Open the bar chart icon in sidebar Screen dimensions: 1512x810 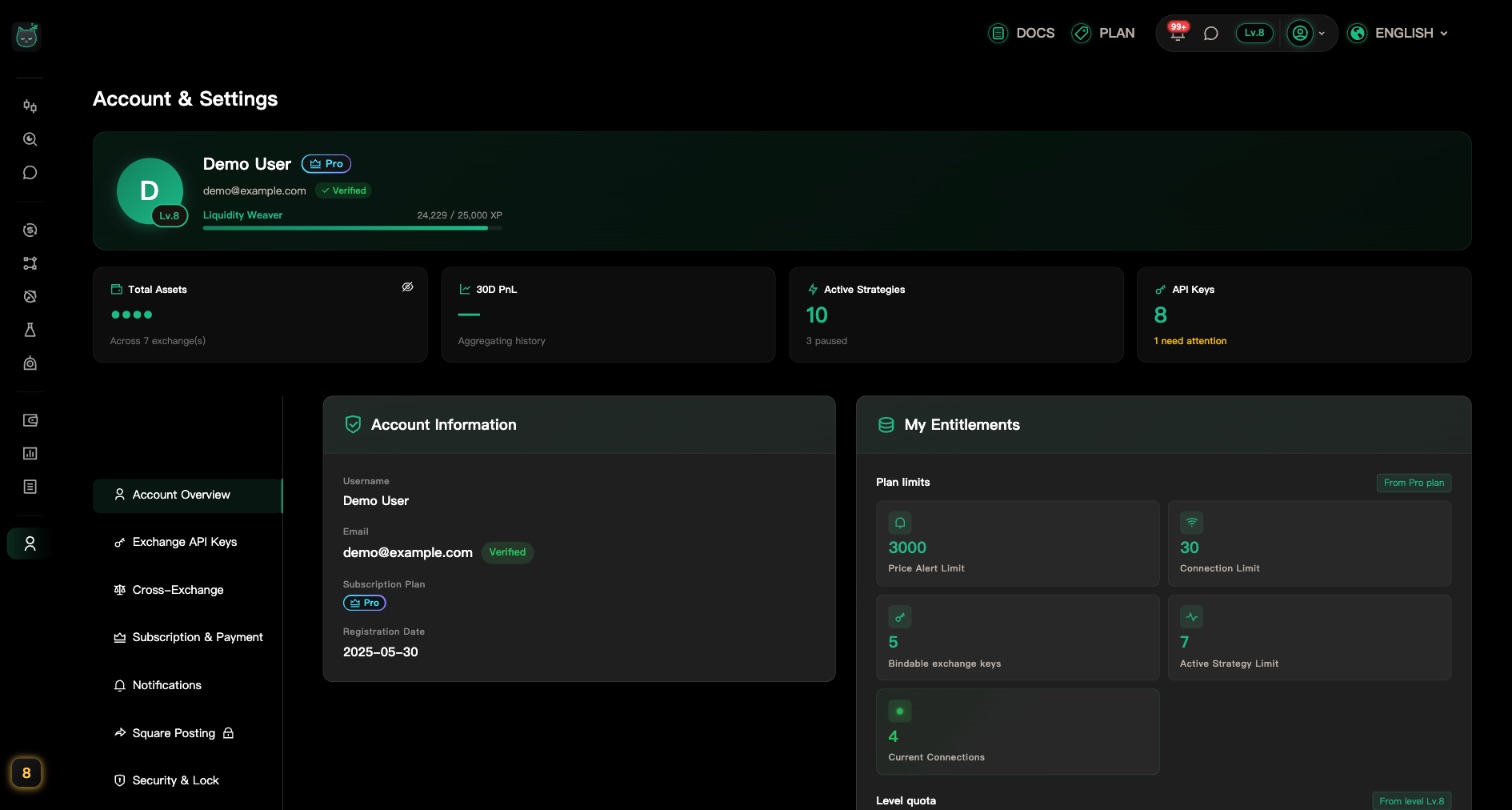[30, 454]
